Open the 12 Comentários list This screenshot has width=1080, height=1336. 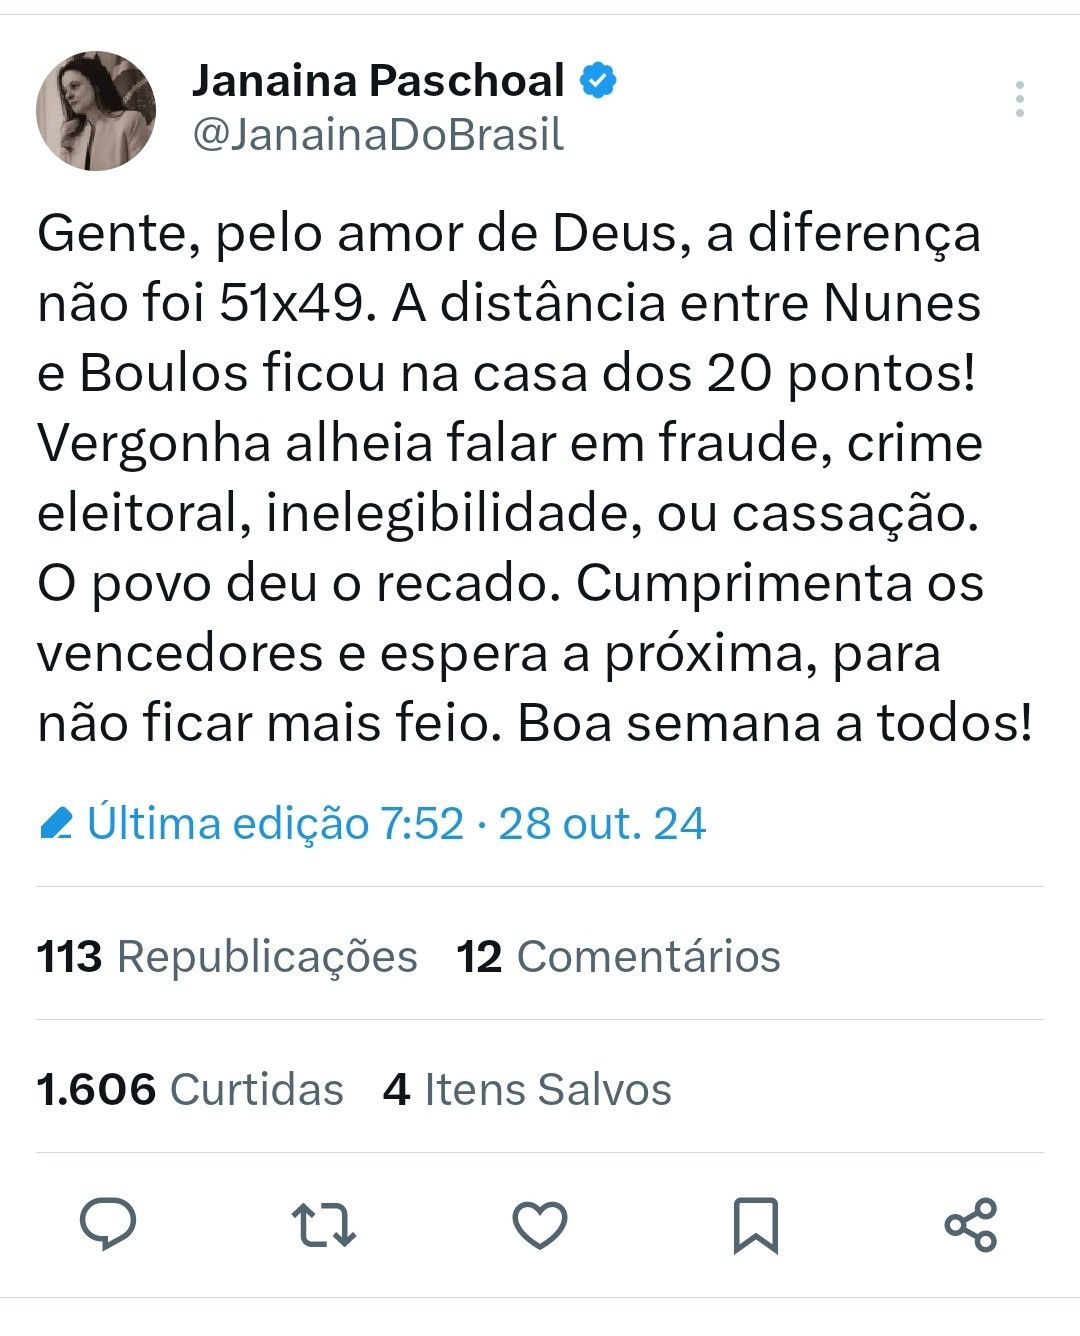(618, 956)
